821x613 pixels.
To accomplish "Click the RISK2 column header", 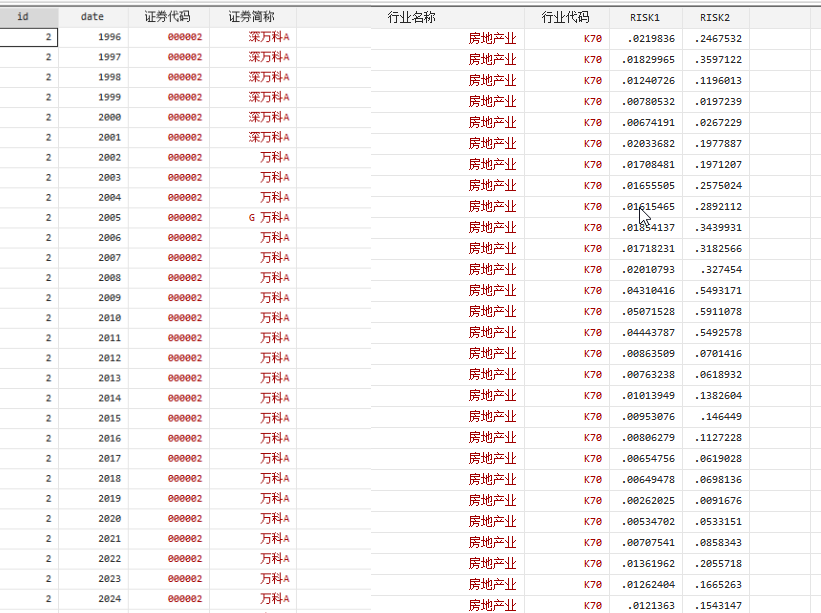I will pos(714,18).
